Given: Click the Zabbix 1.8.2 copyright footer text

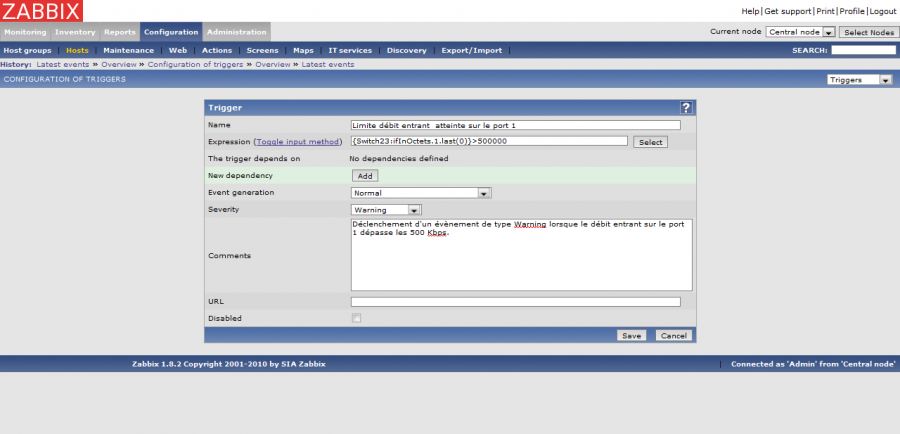Looking at the screenshot, I should [228, 364].
